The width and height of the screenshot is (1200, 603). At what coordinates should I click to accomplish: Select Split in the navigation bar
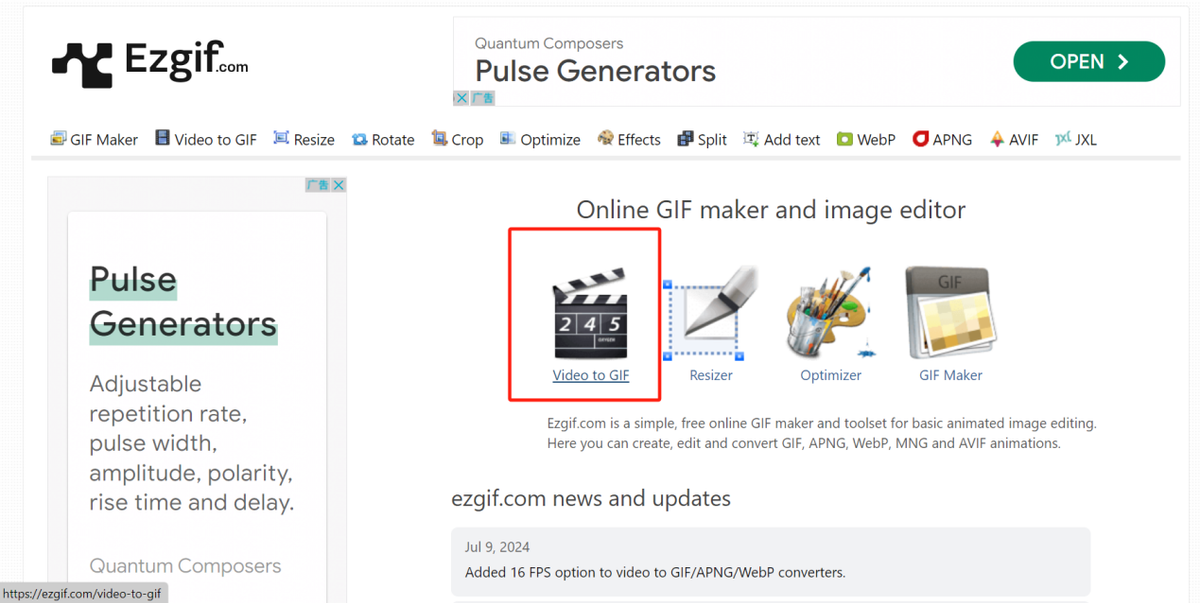(x=702, y=139)
